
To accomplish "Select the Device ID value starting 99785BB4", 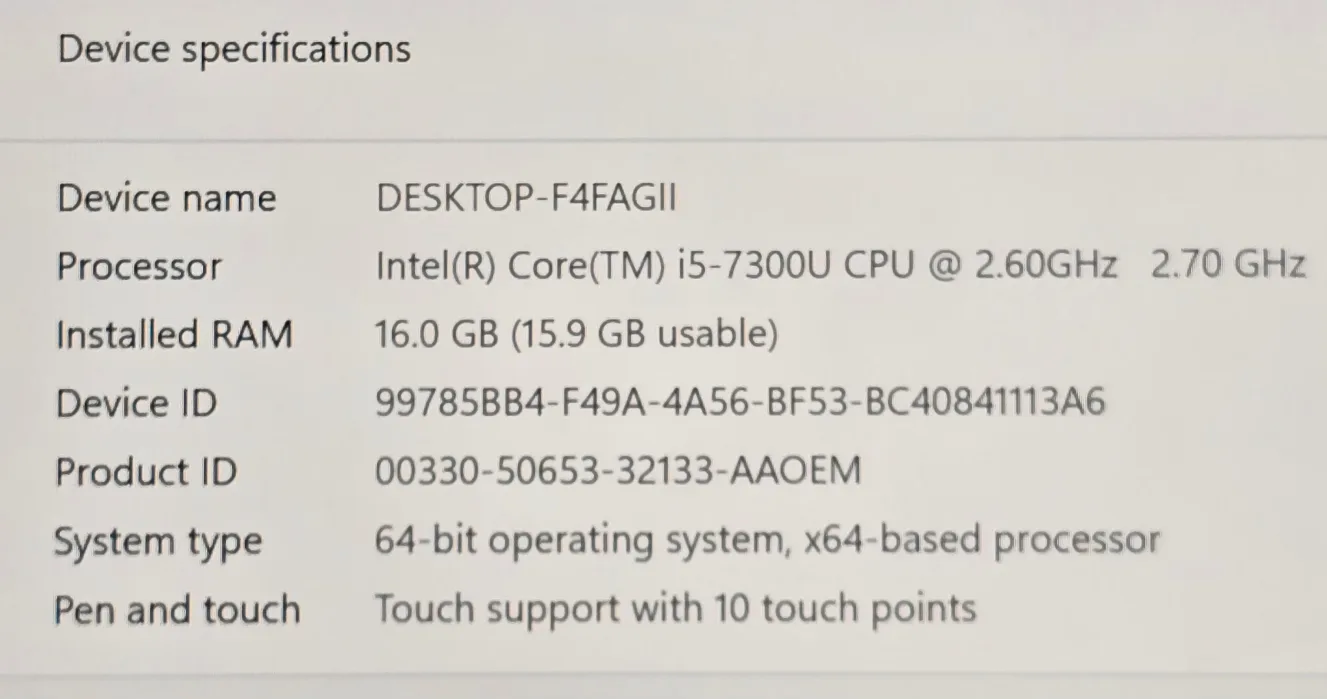I will (740, 403).
